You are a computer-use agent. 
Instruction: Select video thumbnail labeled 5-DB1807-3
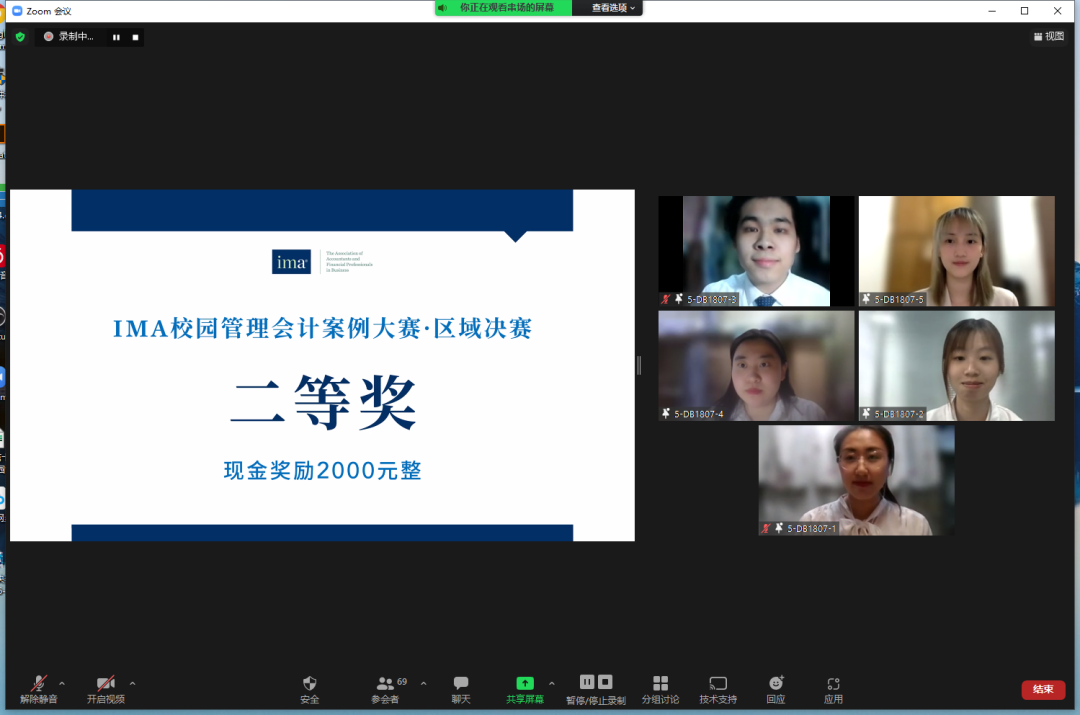coord(756,251)
